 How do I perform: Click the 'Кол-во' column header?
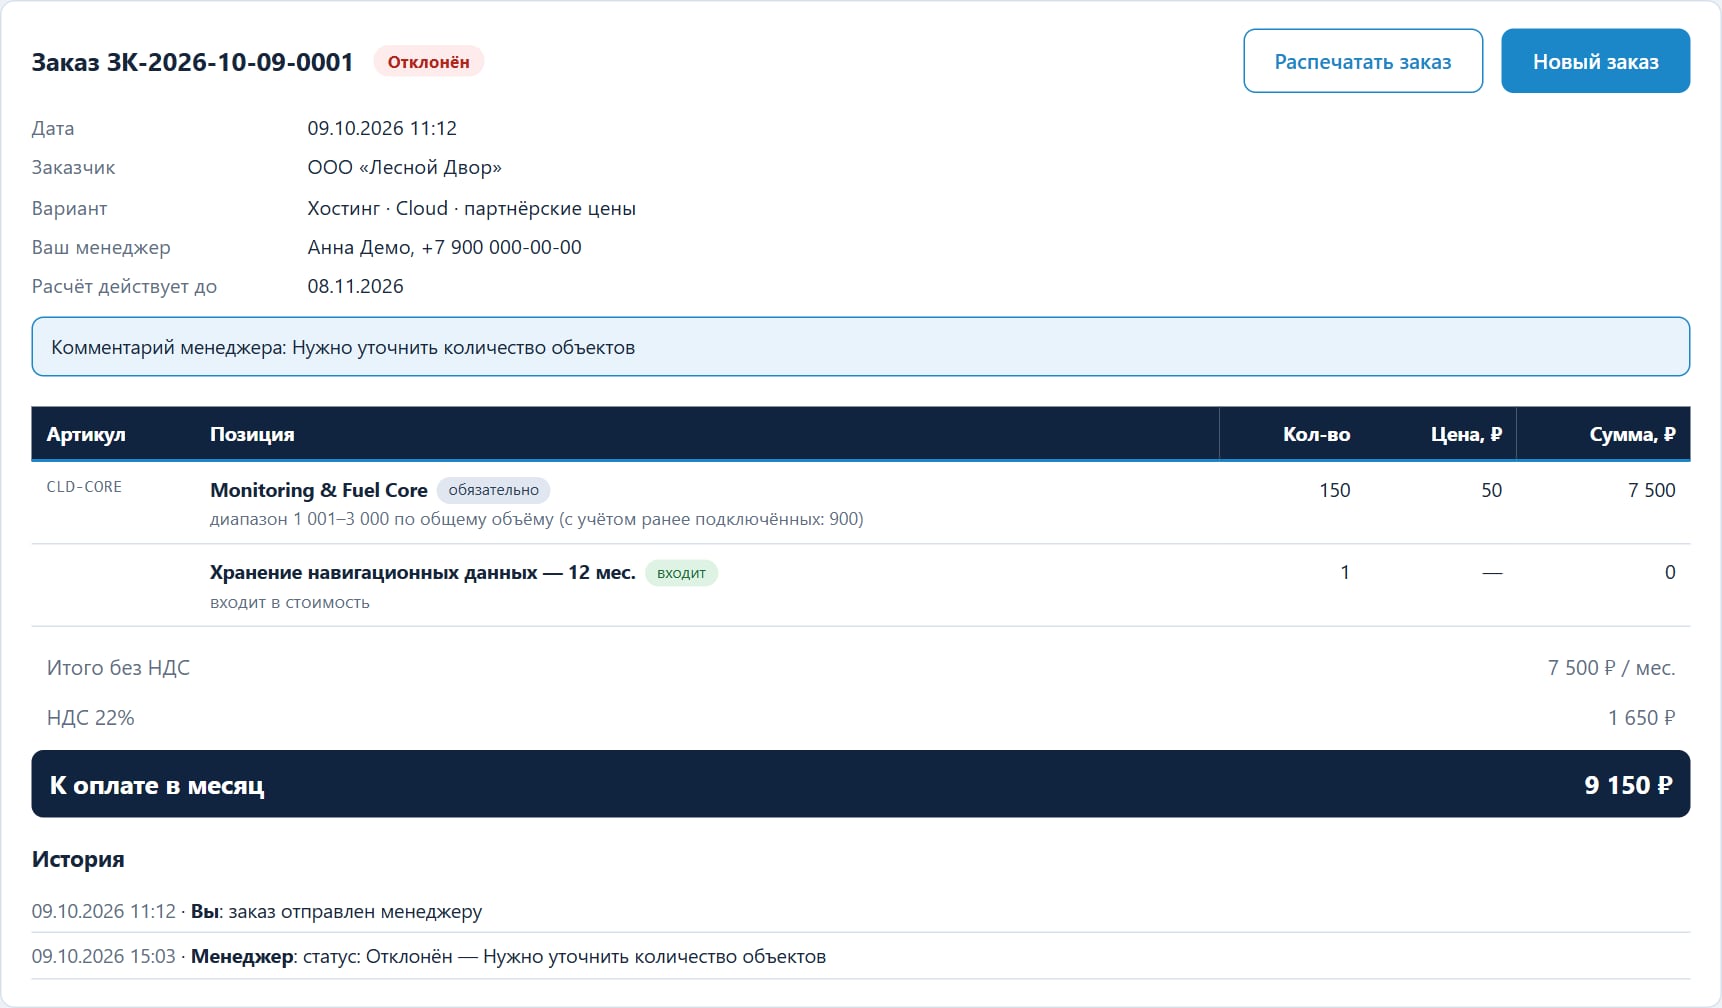point(1317,434)
